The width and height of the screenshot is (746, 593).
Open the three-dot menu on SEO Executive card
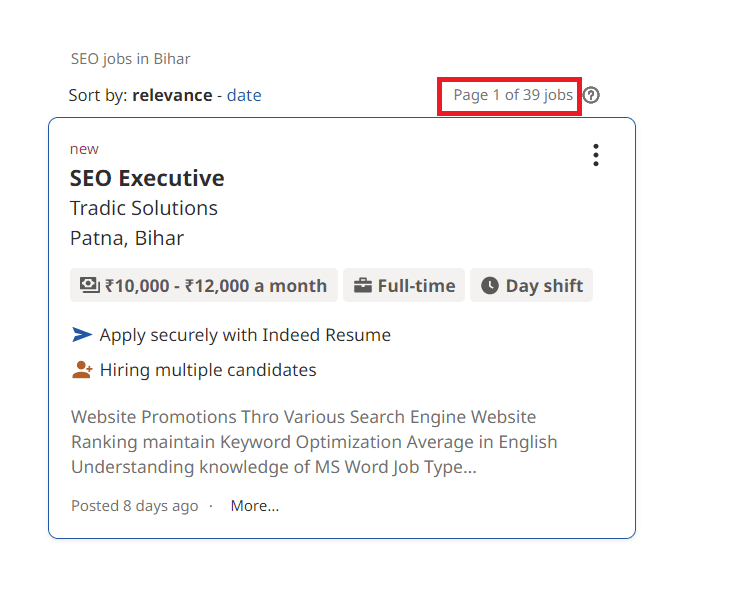[x=596, y=155]
